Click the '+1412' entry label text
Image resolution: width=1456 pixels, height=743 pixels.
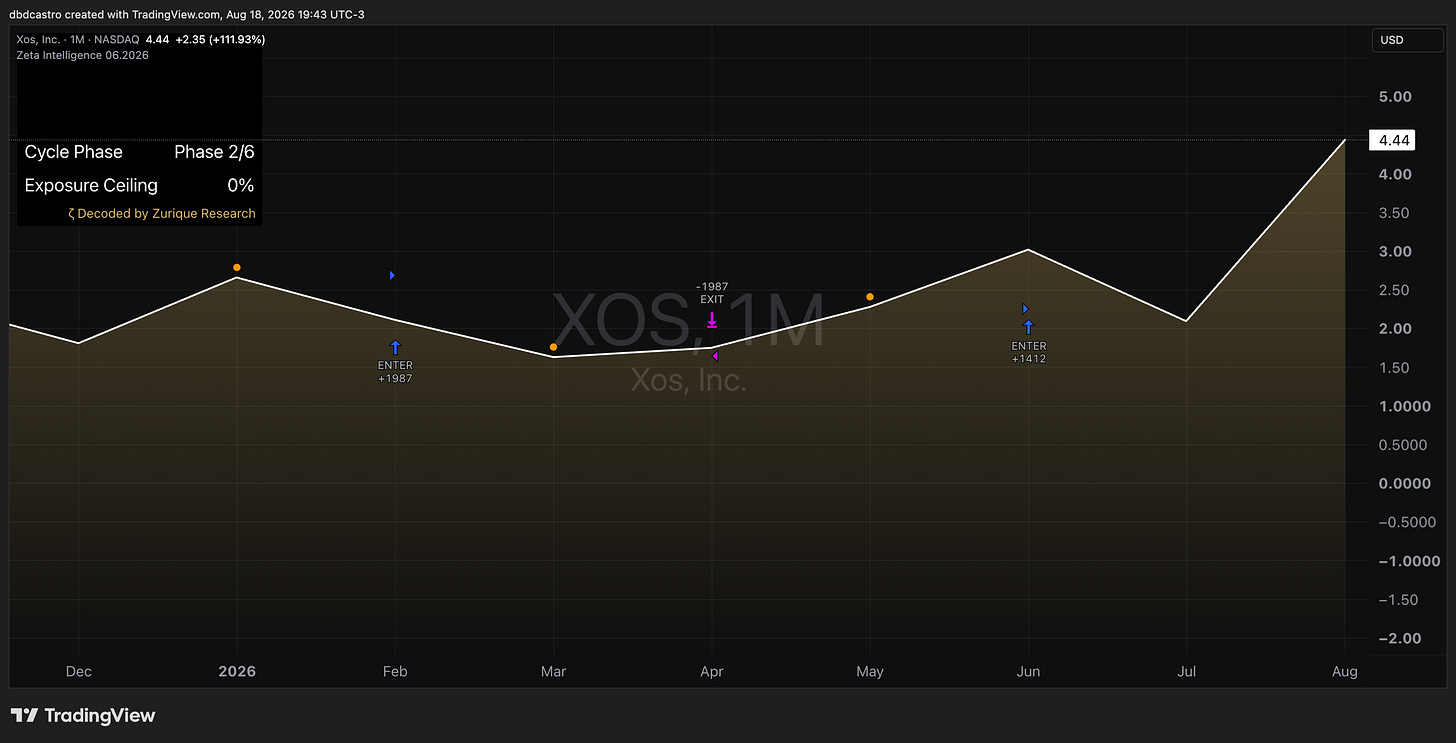(x=1029, y=359)
